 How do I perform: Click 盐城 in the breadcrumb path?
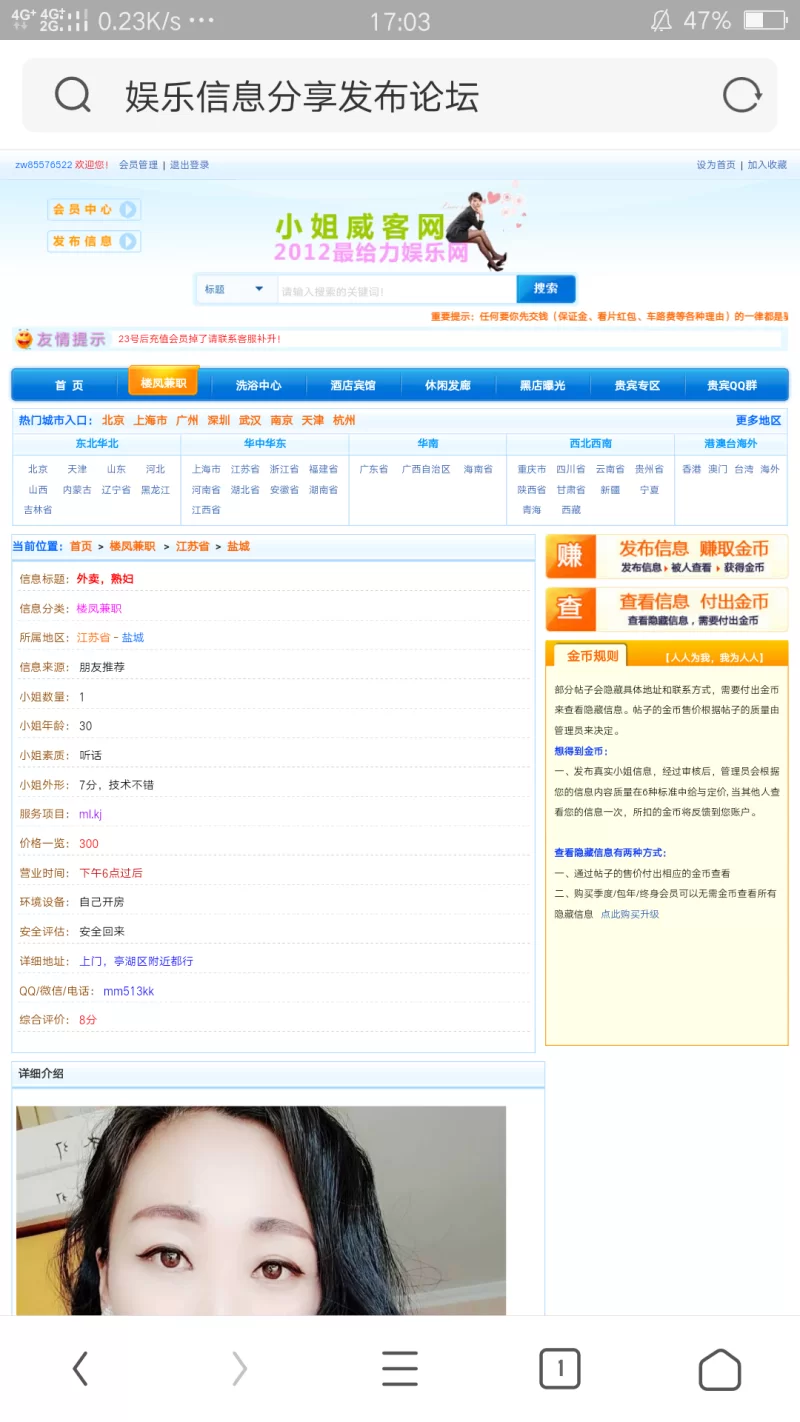[238, 546]
